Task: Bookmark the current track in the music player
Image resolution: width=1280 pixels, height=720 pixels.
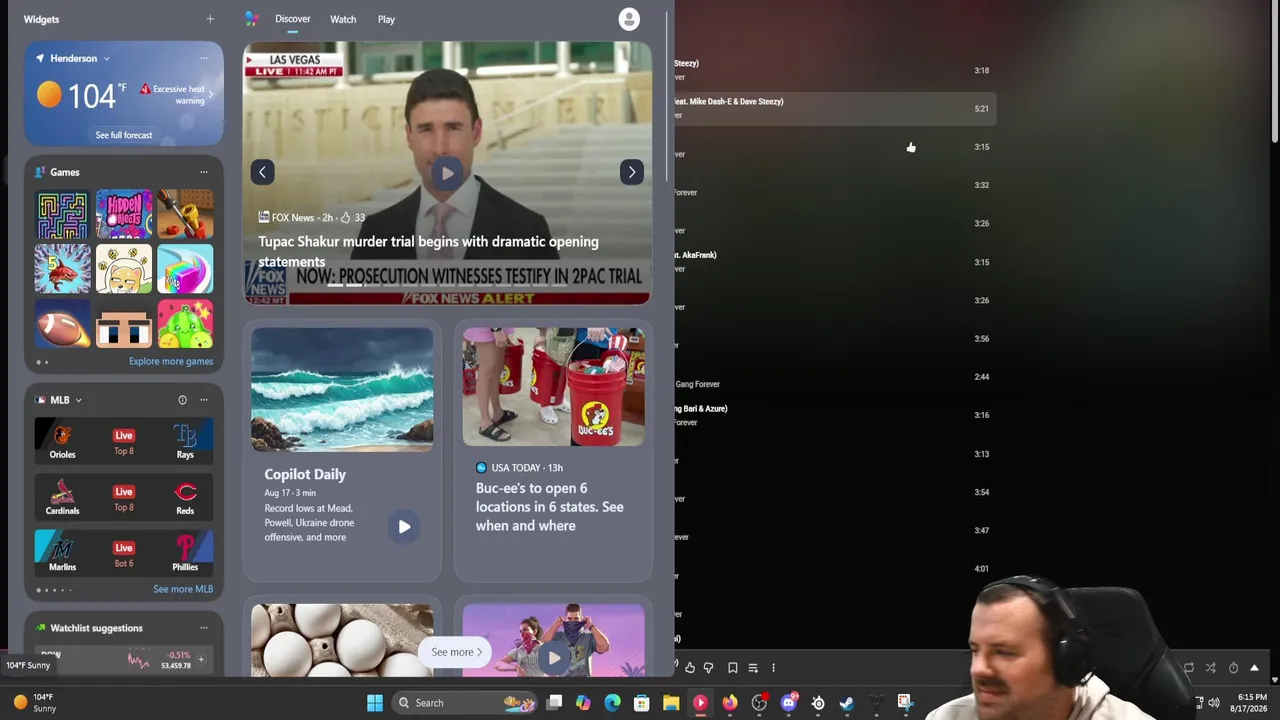Action: (733, 668)
